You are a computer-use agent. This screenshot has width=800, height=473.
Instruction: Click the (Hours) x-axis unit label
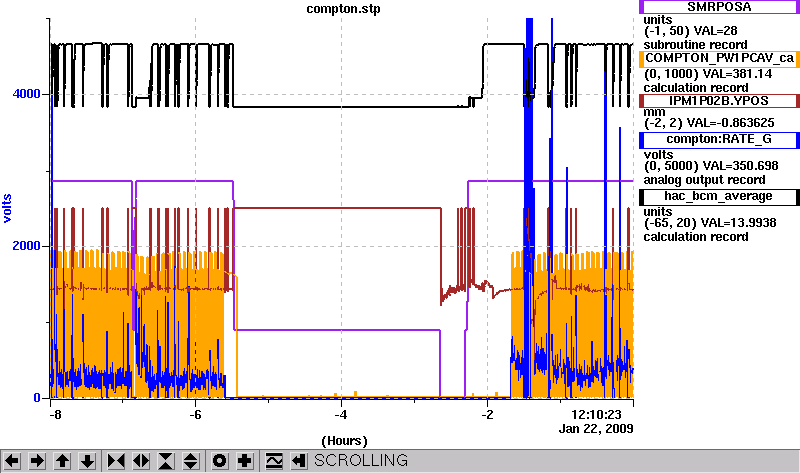click(x=344, y=441)
